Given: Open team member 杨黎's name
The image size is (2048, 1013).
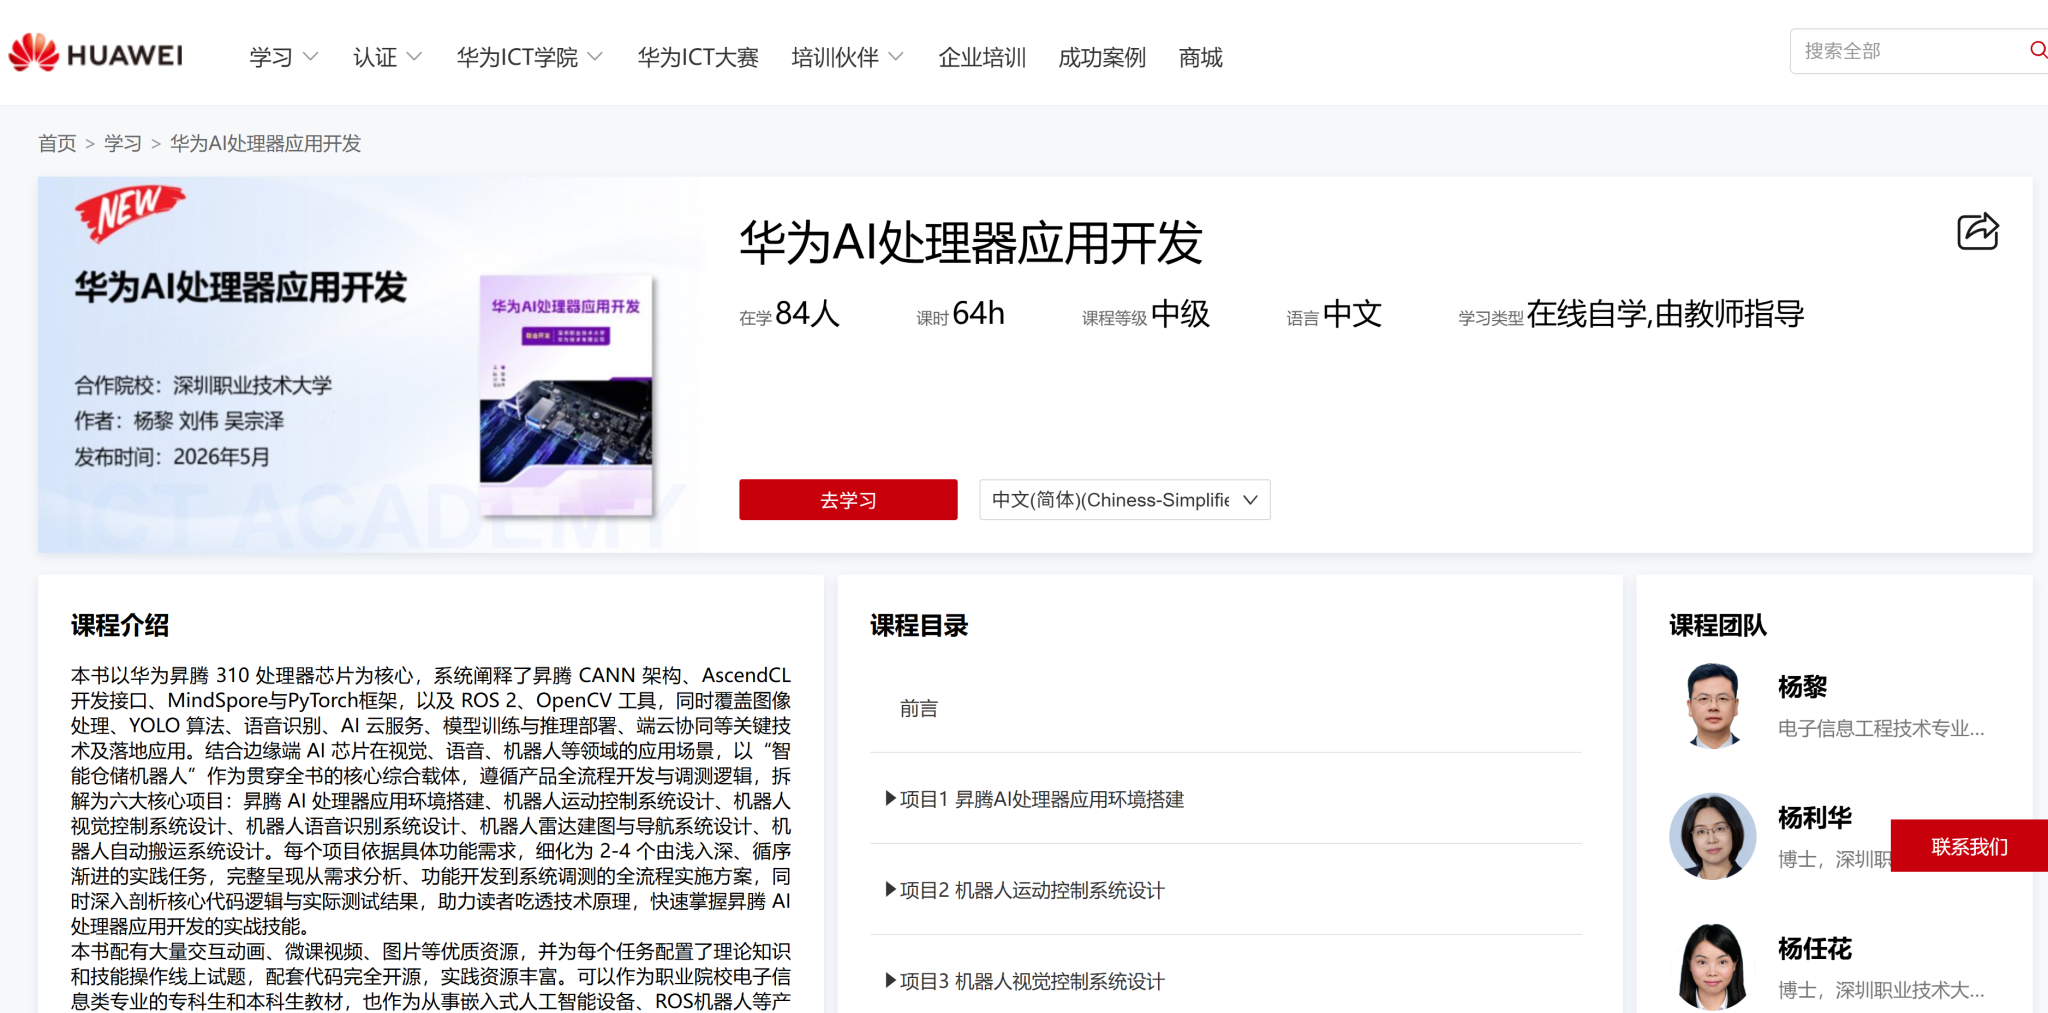Looking at the screenshot, I should [x=1802, y=687].
